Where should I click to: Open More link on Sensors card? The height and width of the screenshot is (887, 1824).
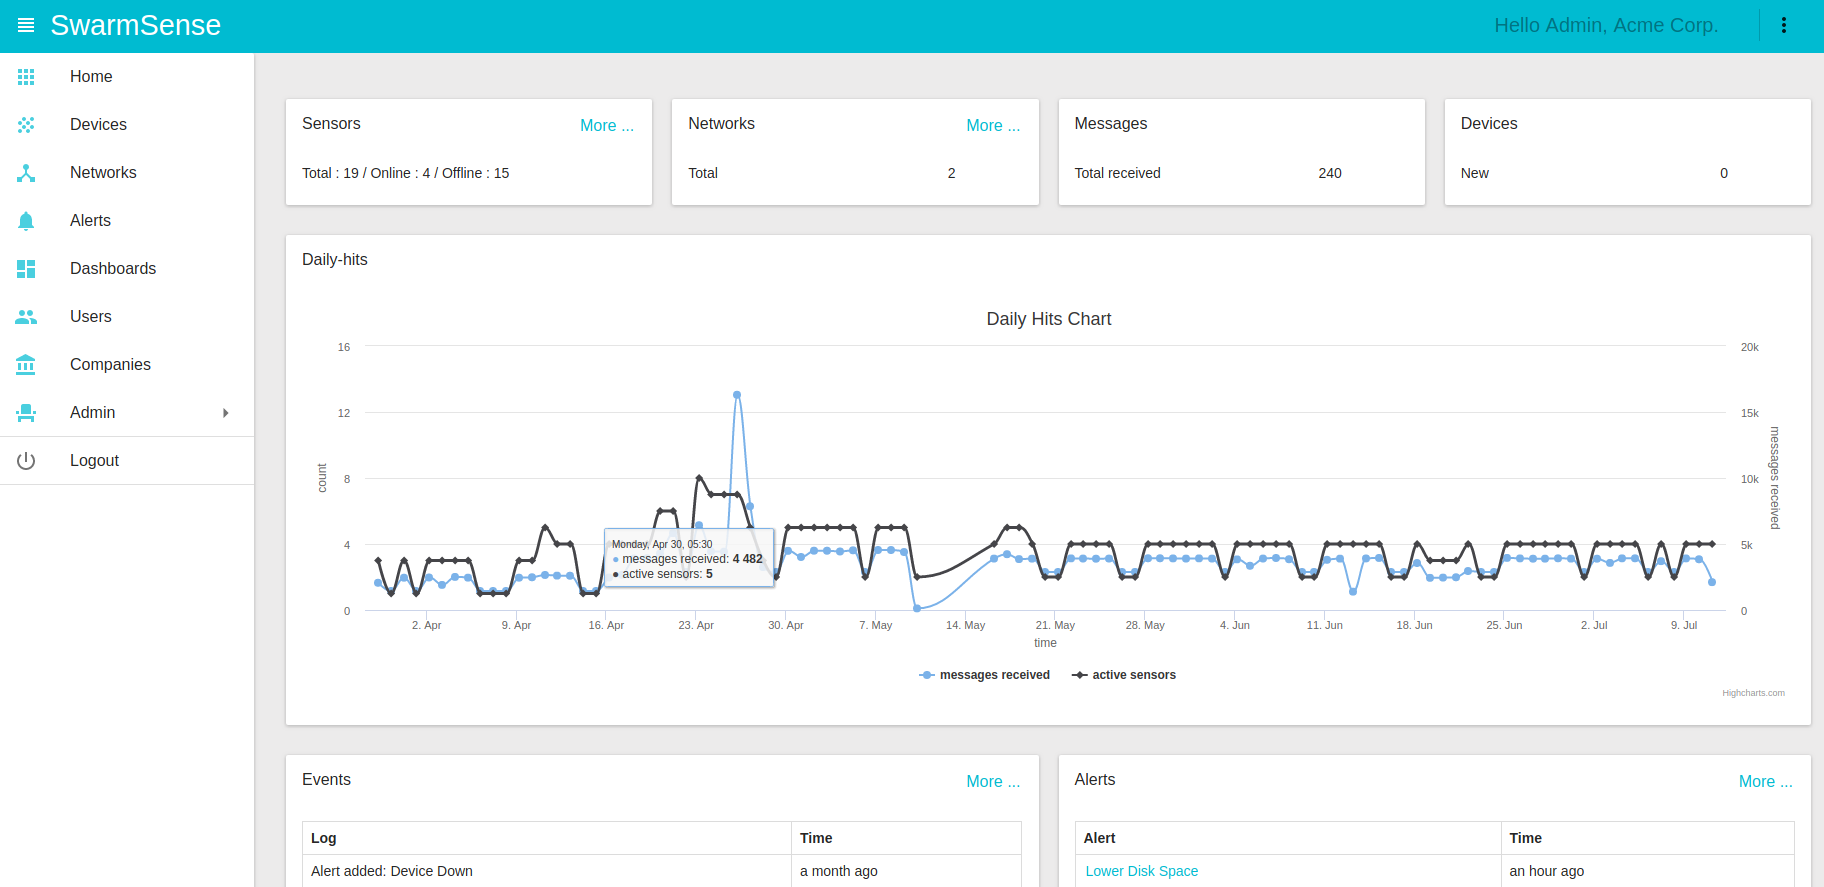[x=607, y=126]
